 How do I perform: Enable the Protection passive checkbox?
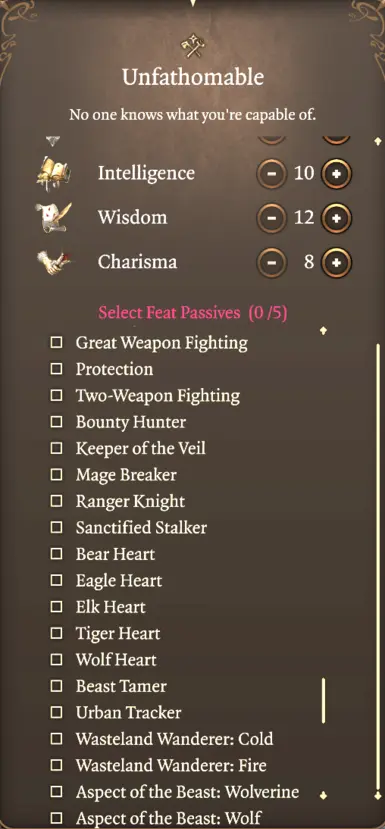pyautogui.click(x=56, y=369)
